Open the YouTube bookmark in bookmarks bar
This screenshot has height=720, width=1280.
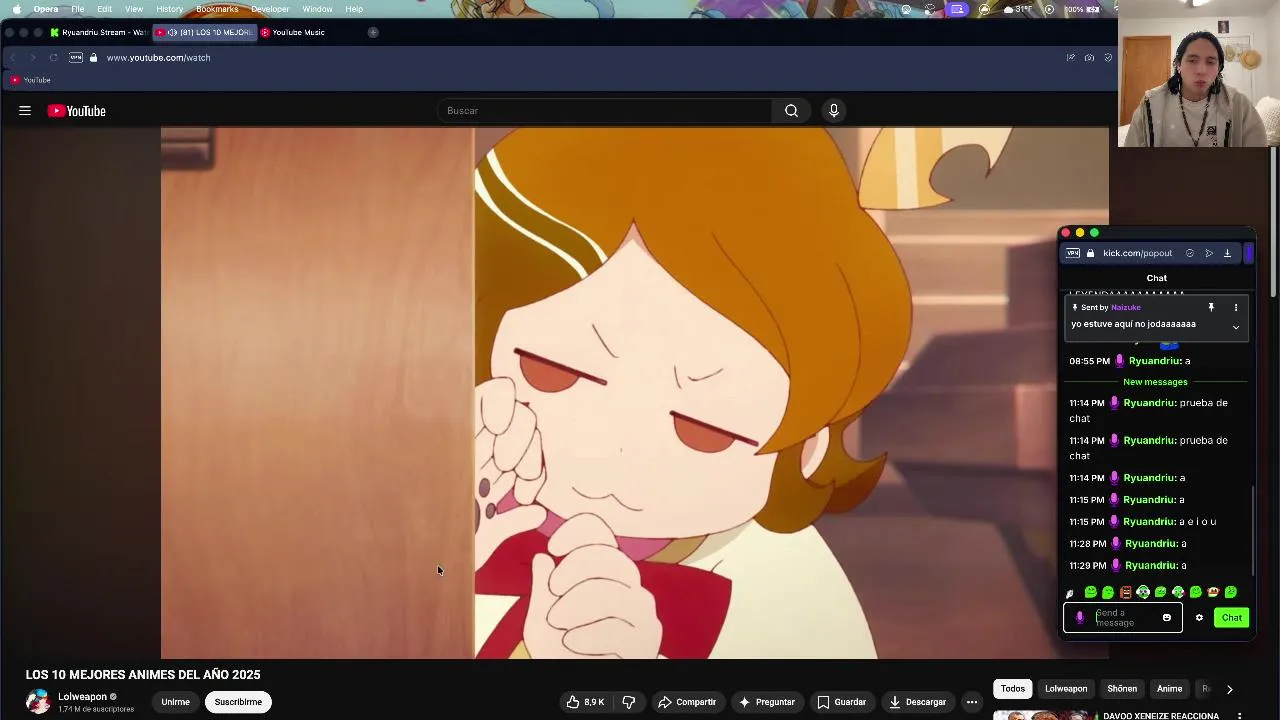(x=30, y=80)
